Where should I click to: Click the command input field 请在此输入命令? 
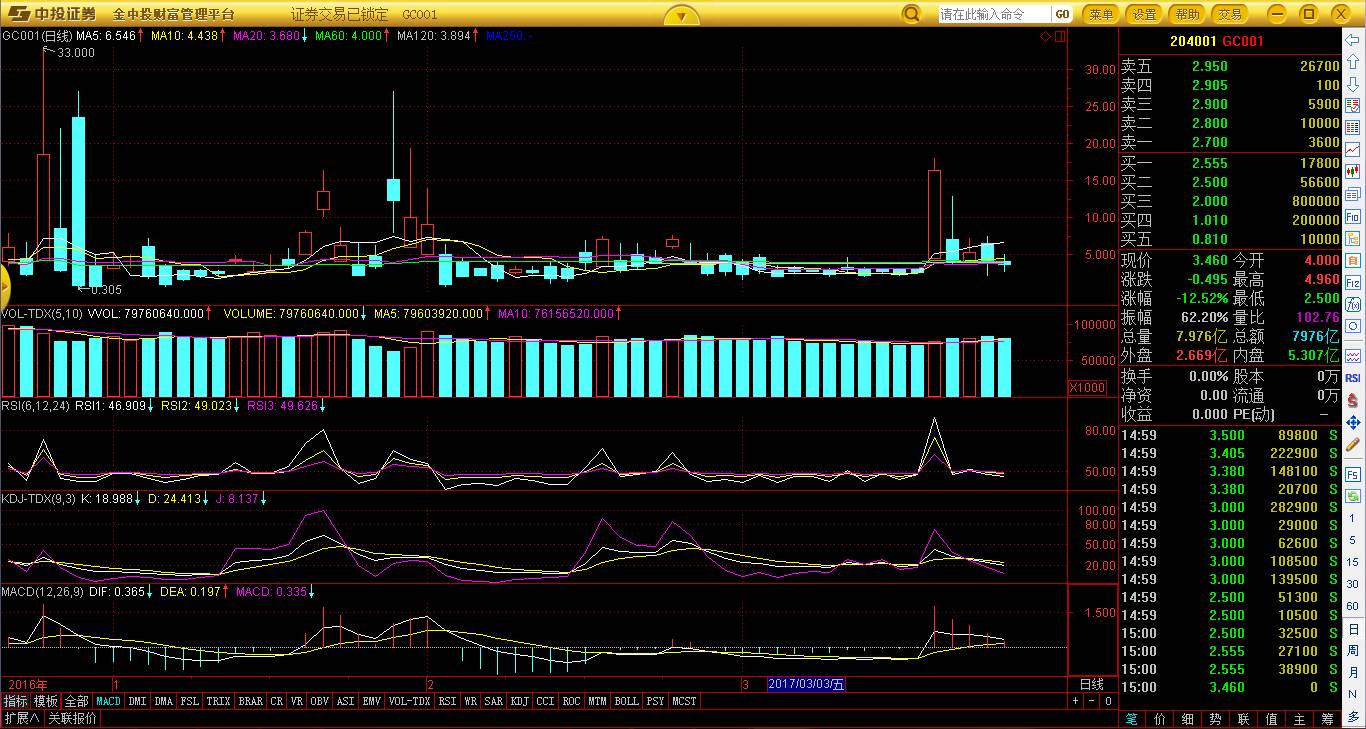[x=994, y=14]
